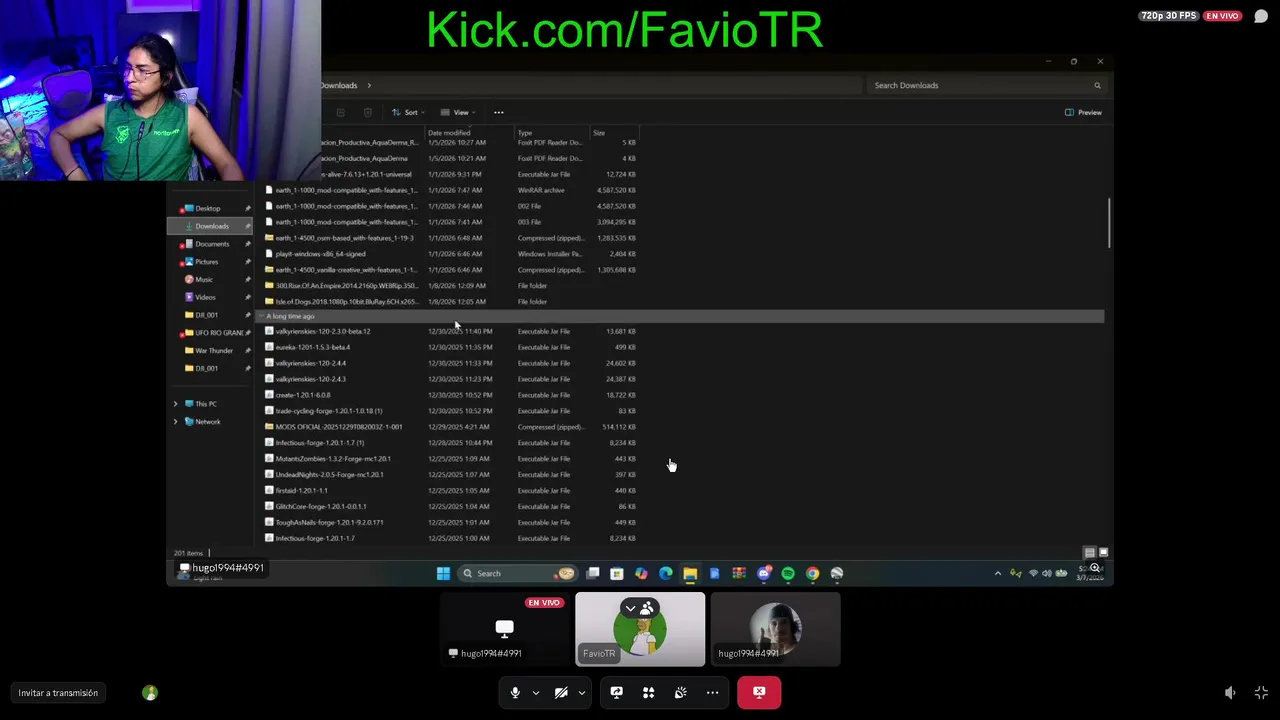Select file playit-windows-x86_64-signed

[320, 254]
